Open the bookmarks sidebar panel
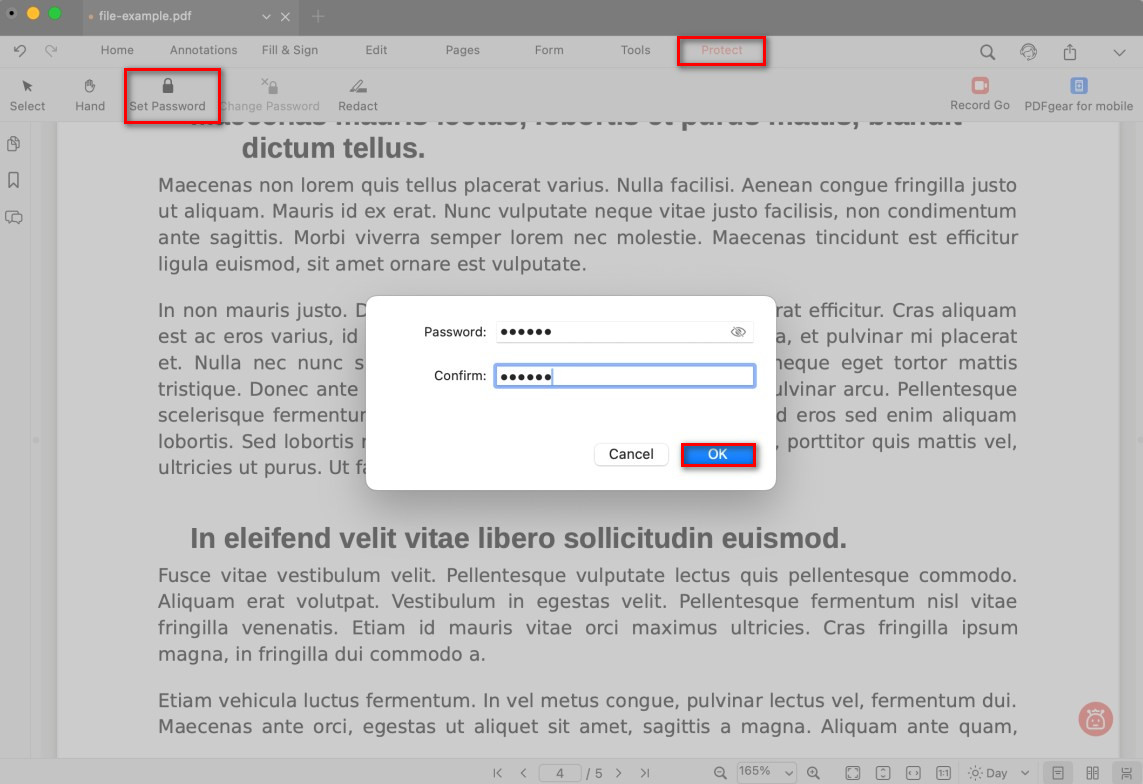 14,180
